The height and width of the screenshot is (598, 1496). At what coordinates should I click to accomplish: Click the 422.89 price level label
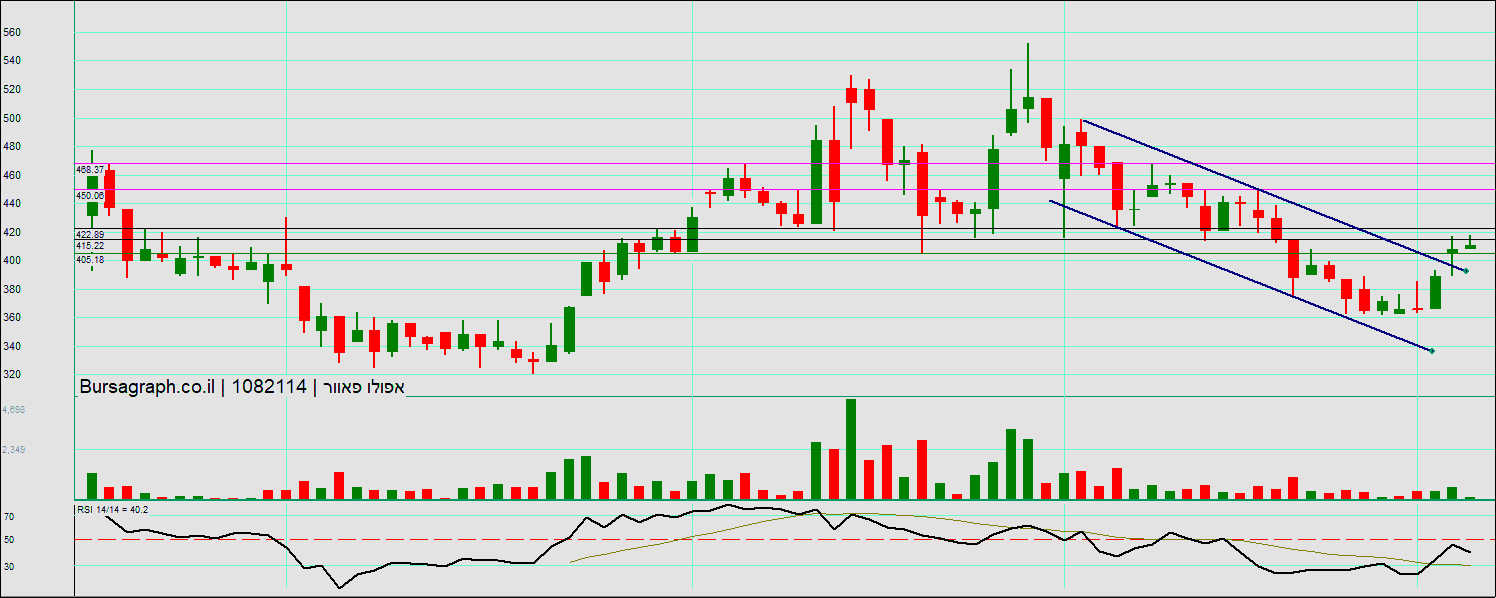[x=90, y=234]
